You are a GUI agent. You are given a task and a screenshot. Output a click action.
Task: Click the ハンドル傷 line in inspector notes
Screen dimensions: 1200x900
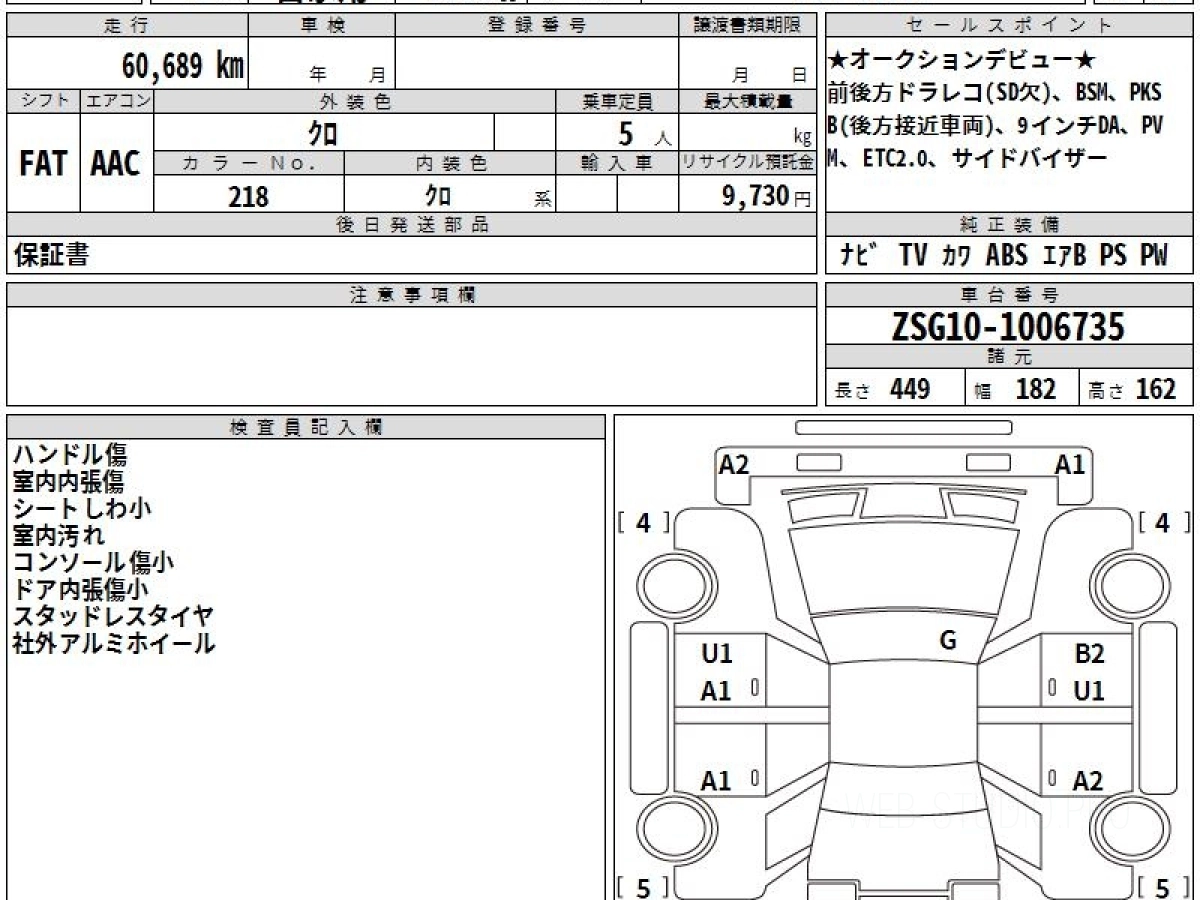point(70,456)
